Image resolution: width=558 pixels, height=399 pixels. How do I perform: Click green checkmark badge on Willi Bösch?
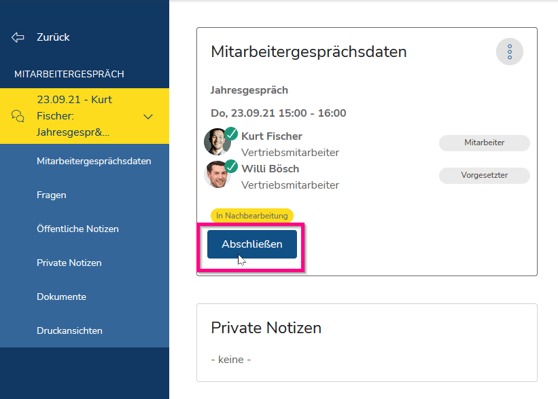pos(232,166)
